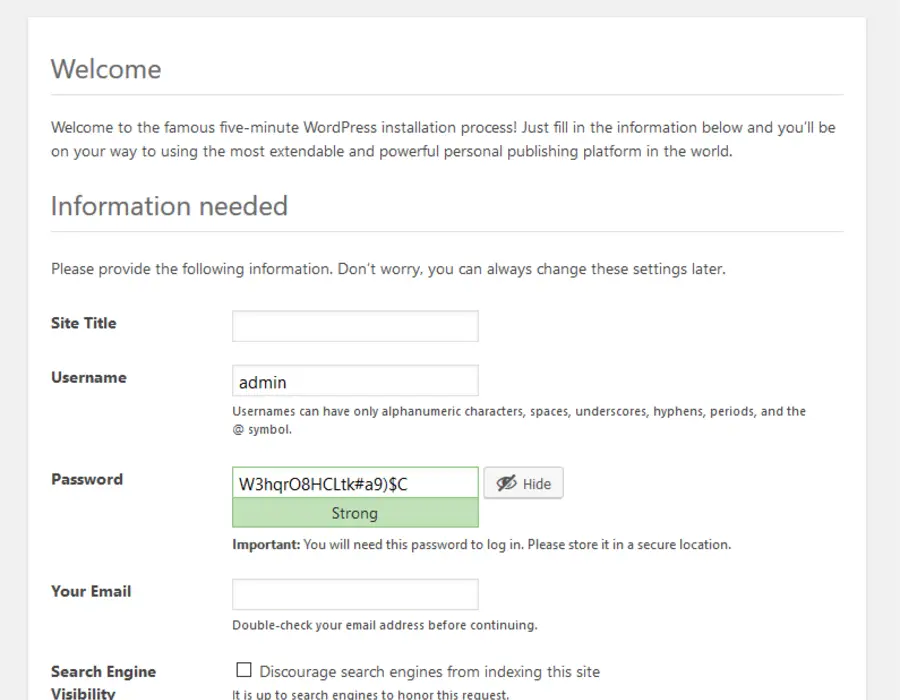Viewport: 900px width, 700px height.
Task: Click the 'Please provide the following information' text
Action: pyautogui.click(x=389, y=269)
